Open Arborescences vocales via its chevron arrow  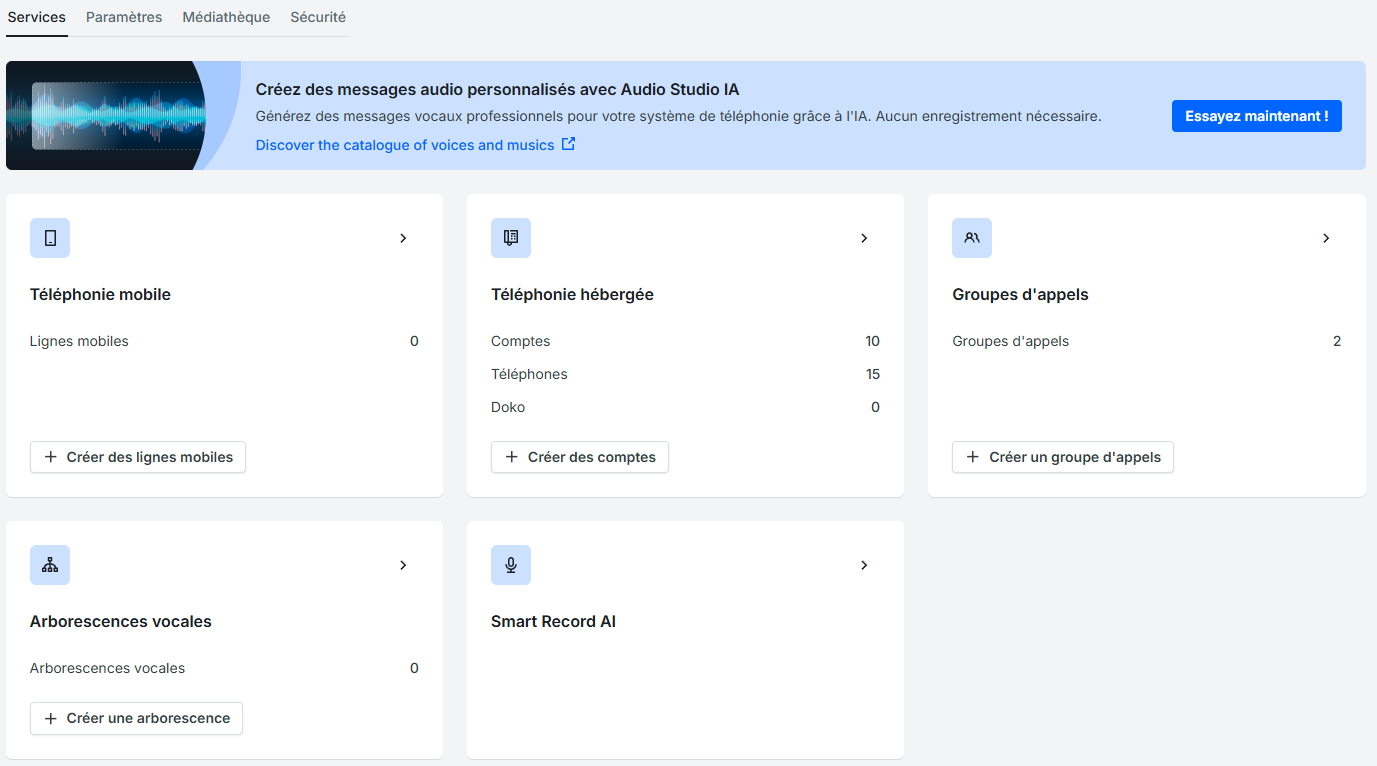coord(403,565)
